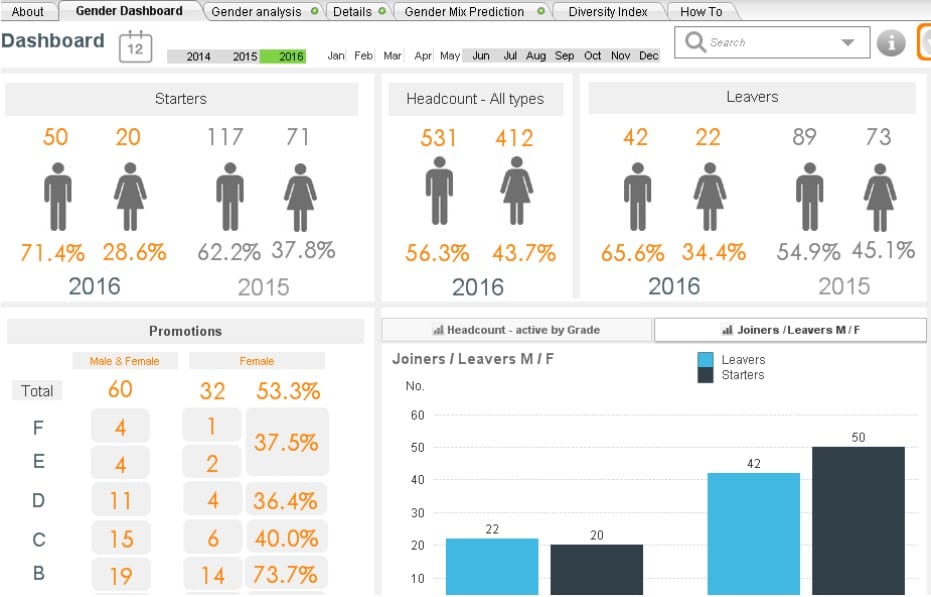The image size is (931, 597).
Task: Click the calendar icon next to Dashboard
Action: coord(135,46)
